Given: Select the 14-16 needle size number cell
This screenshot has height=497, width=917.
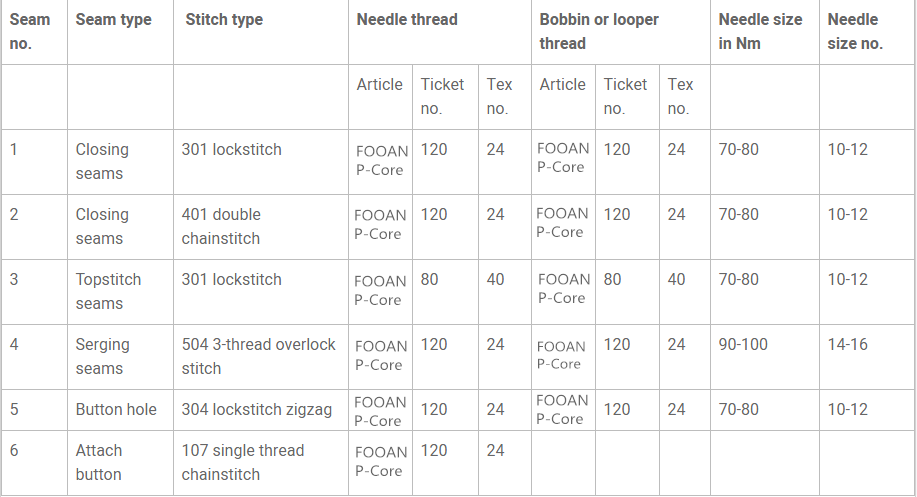Looking at the screenshot, I should coord(867,357).
